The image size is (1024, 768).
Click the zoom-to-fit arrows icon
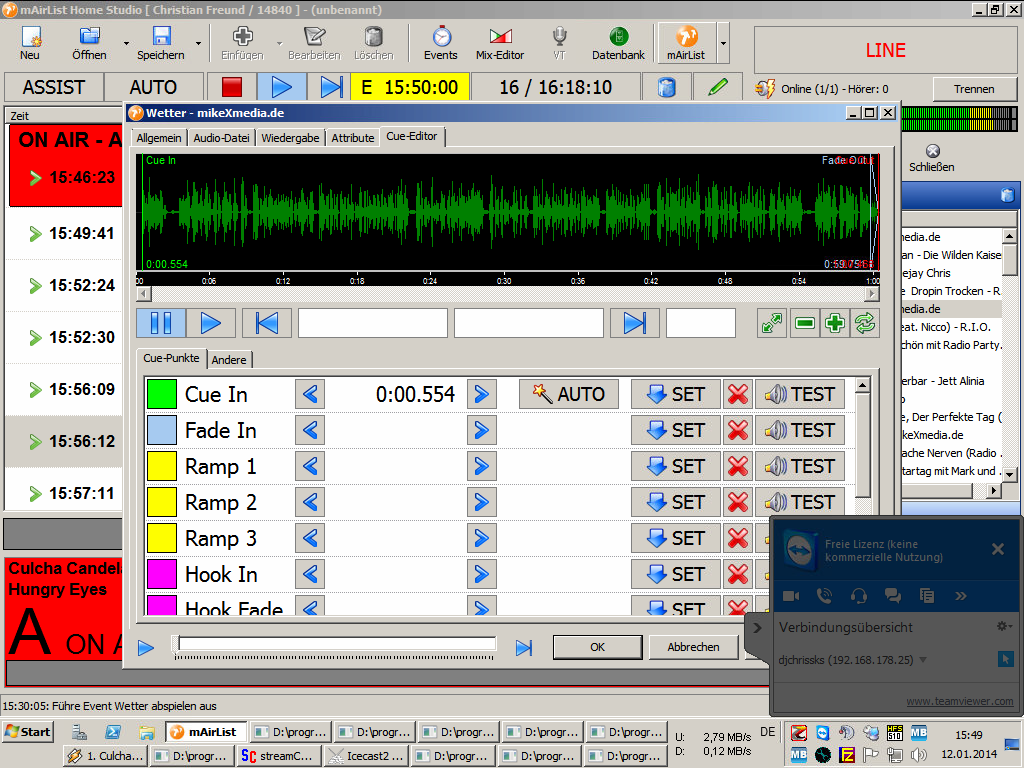point(772,323)
